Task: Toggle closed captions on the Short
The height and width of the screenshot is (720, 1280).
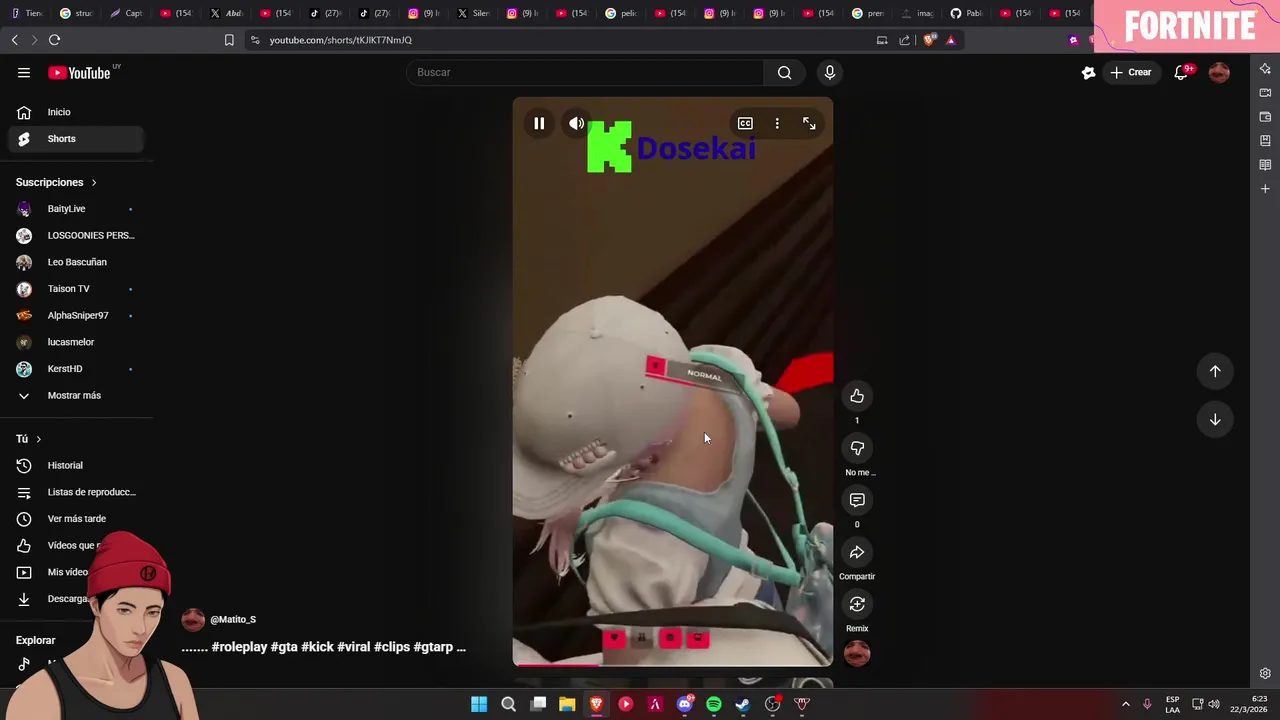Action: click(745, 123)
